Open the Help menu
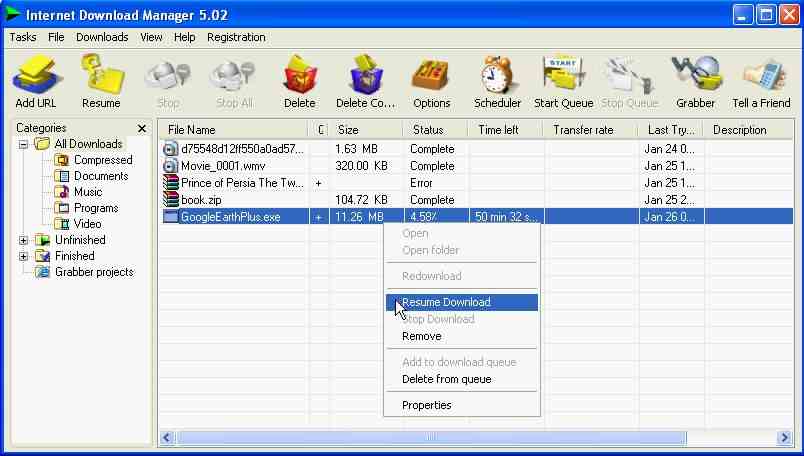Viewport: 804px width, 456px height. coord(184,37)
